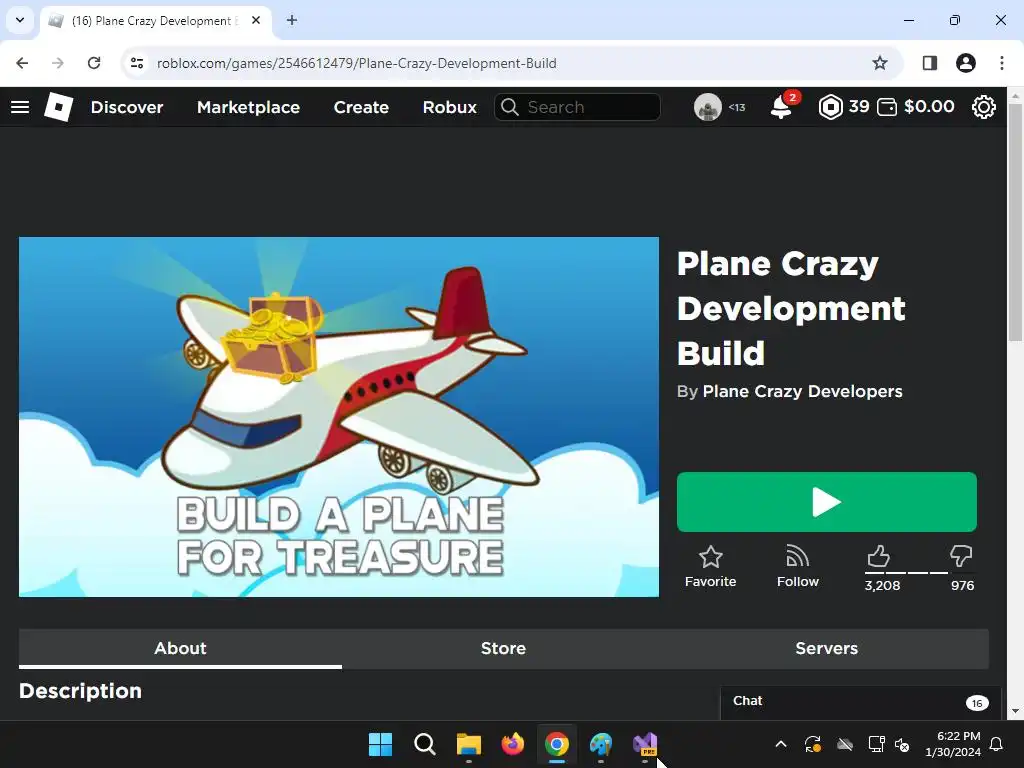Viewport: 1024px width, 768px height.
Task: Dislike the game with thumbs down
Action: point(961,556)
